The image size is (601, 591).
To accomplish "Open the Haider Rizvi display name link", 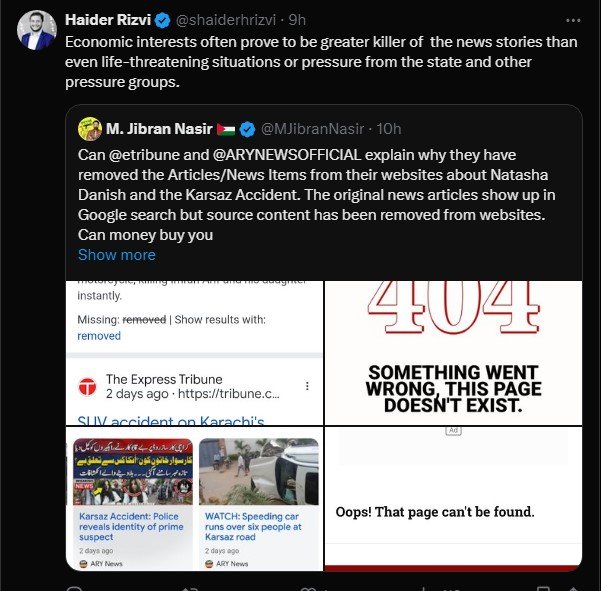I will [107, 19].
